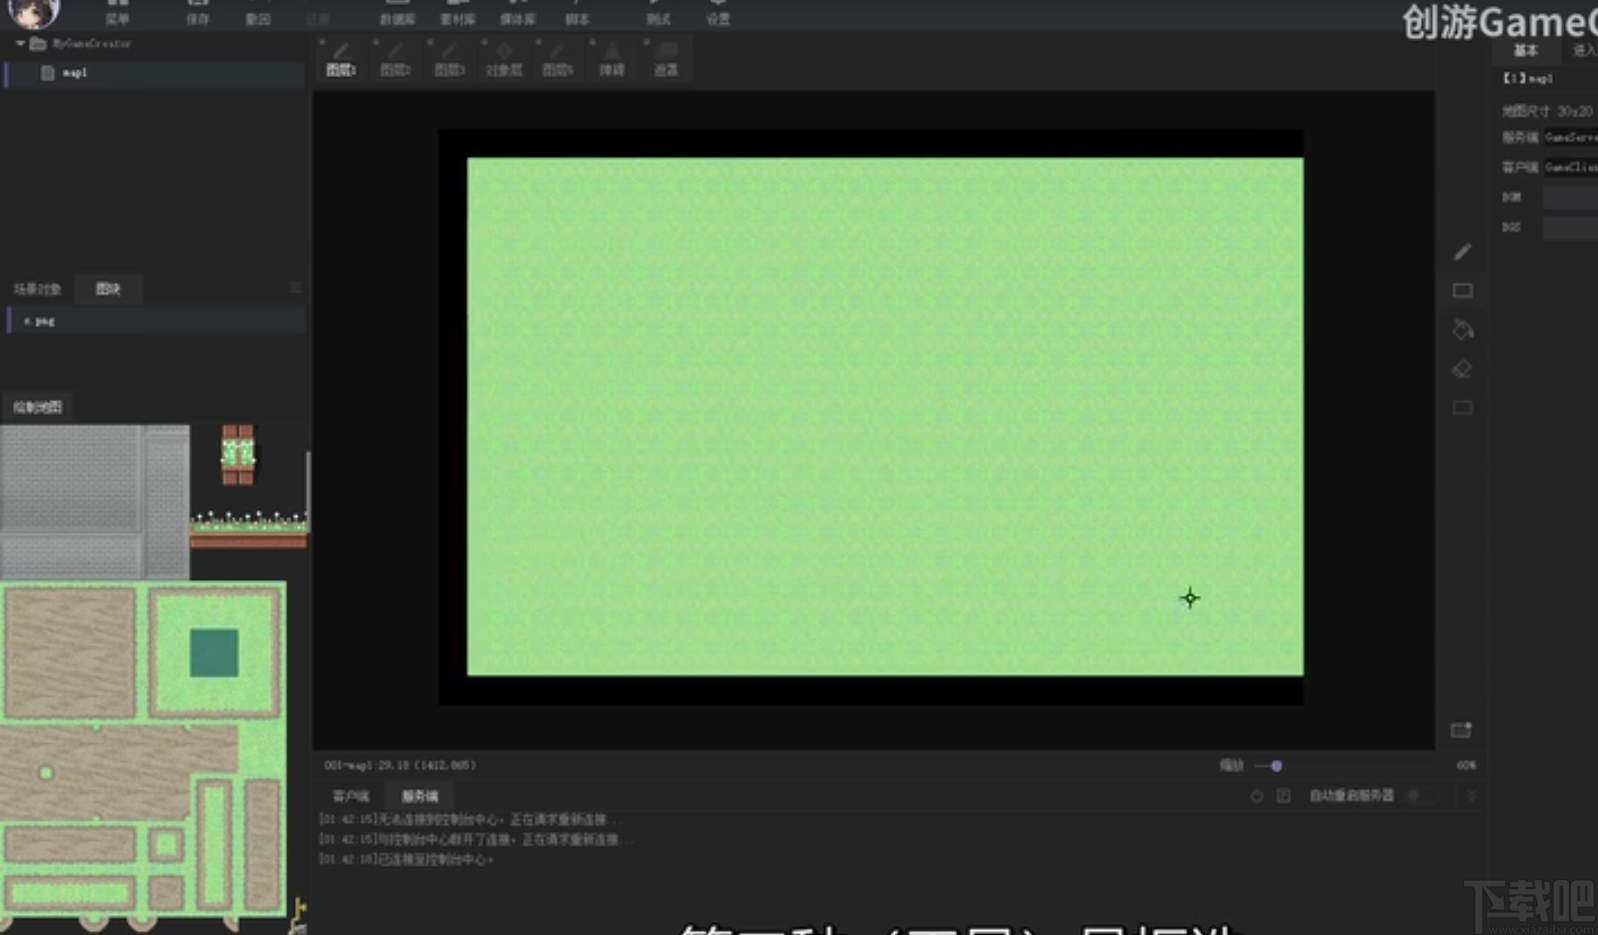Screen dimensions: 1598x935
Task: Select the selection box tool below eraser
Action: pos(1462,408)
